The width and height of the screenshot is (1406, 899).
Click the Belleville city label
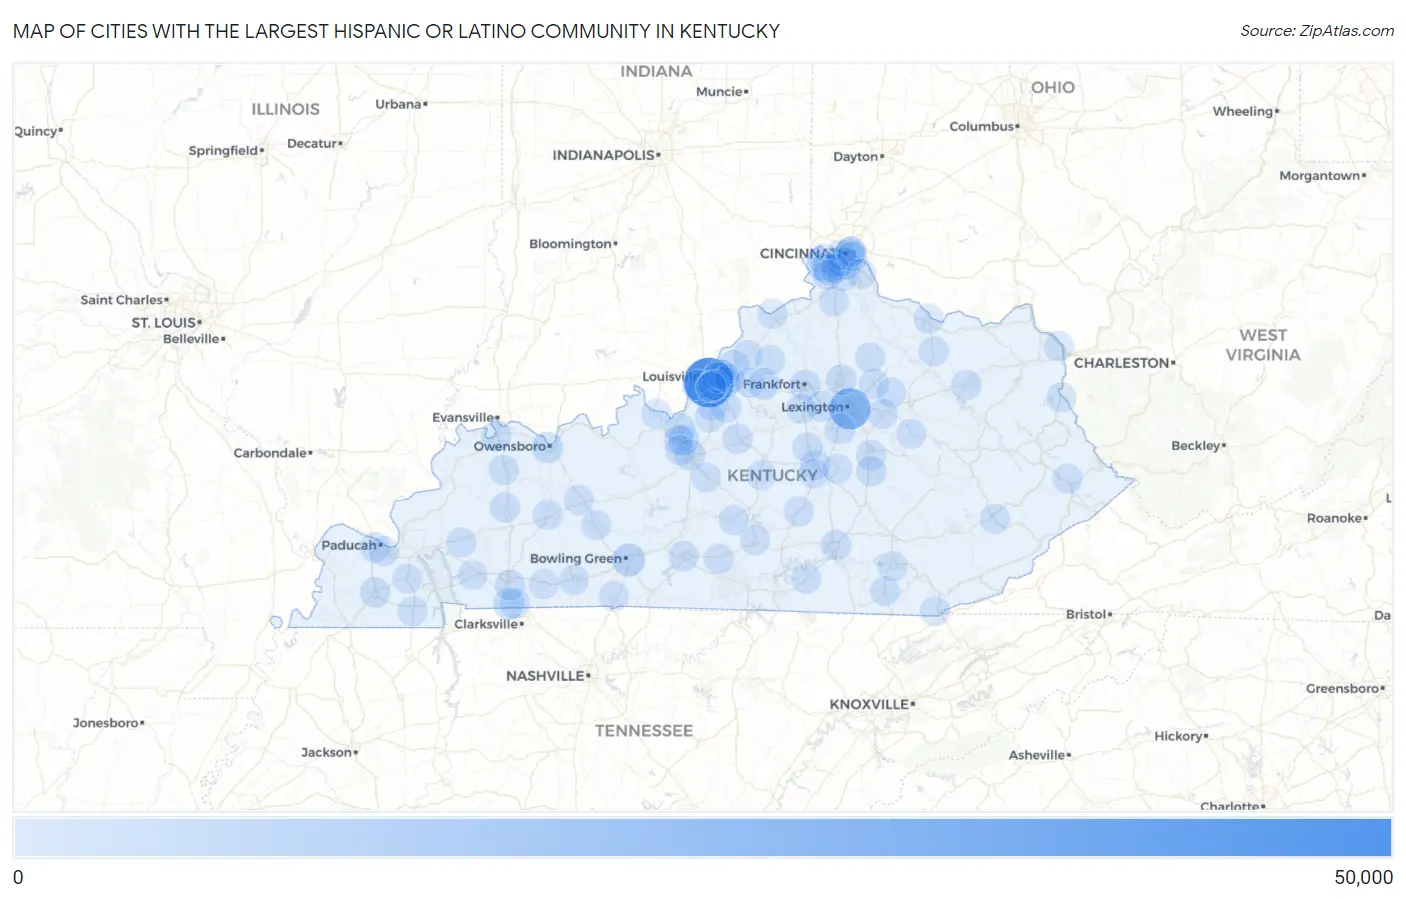(192, 339)
